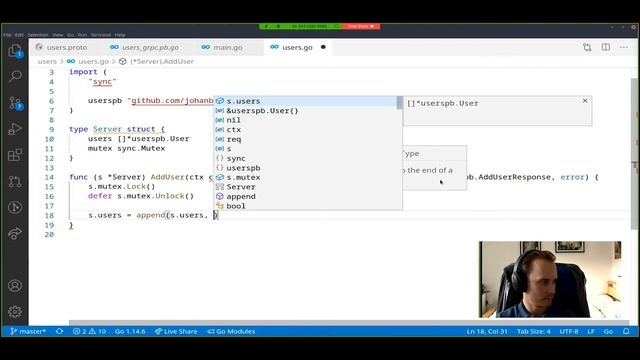Expand the users.go breadcrumb
Screen dimensions: 640x360
88,62
